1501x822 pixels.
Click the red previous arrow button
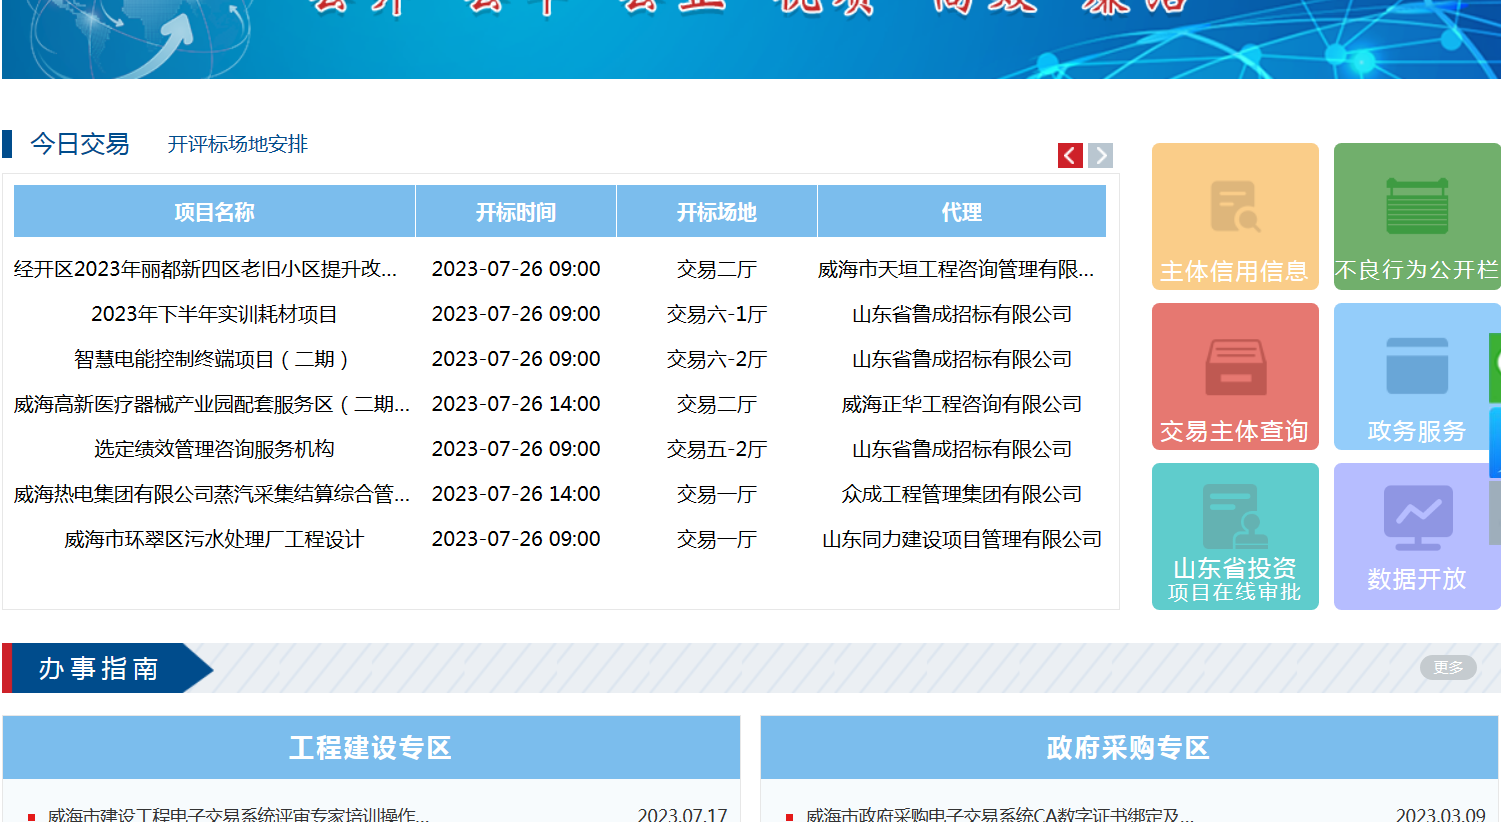[x=1070, y=155]
